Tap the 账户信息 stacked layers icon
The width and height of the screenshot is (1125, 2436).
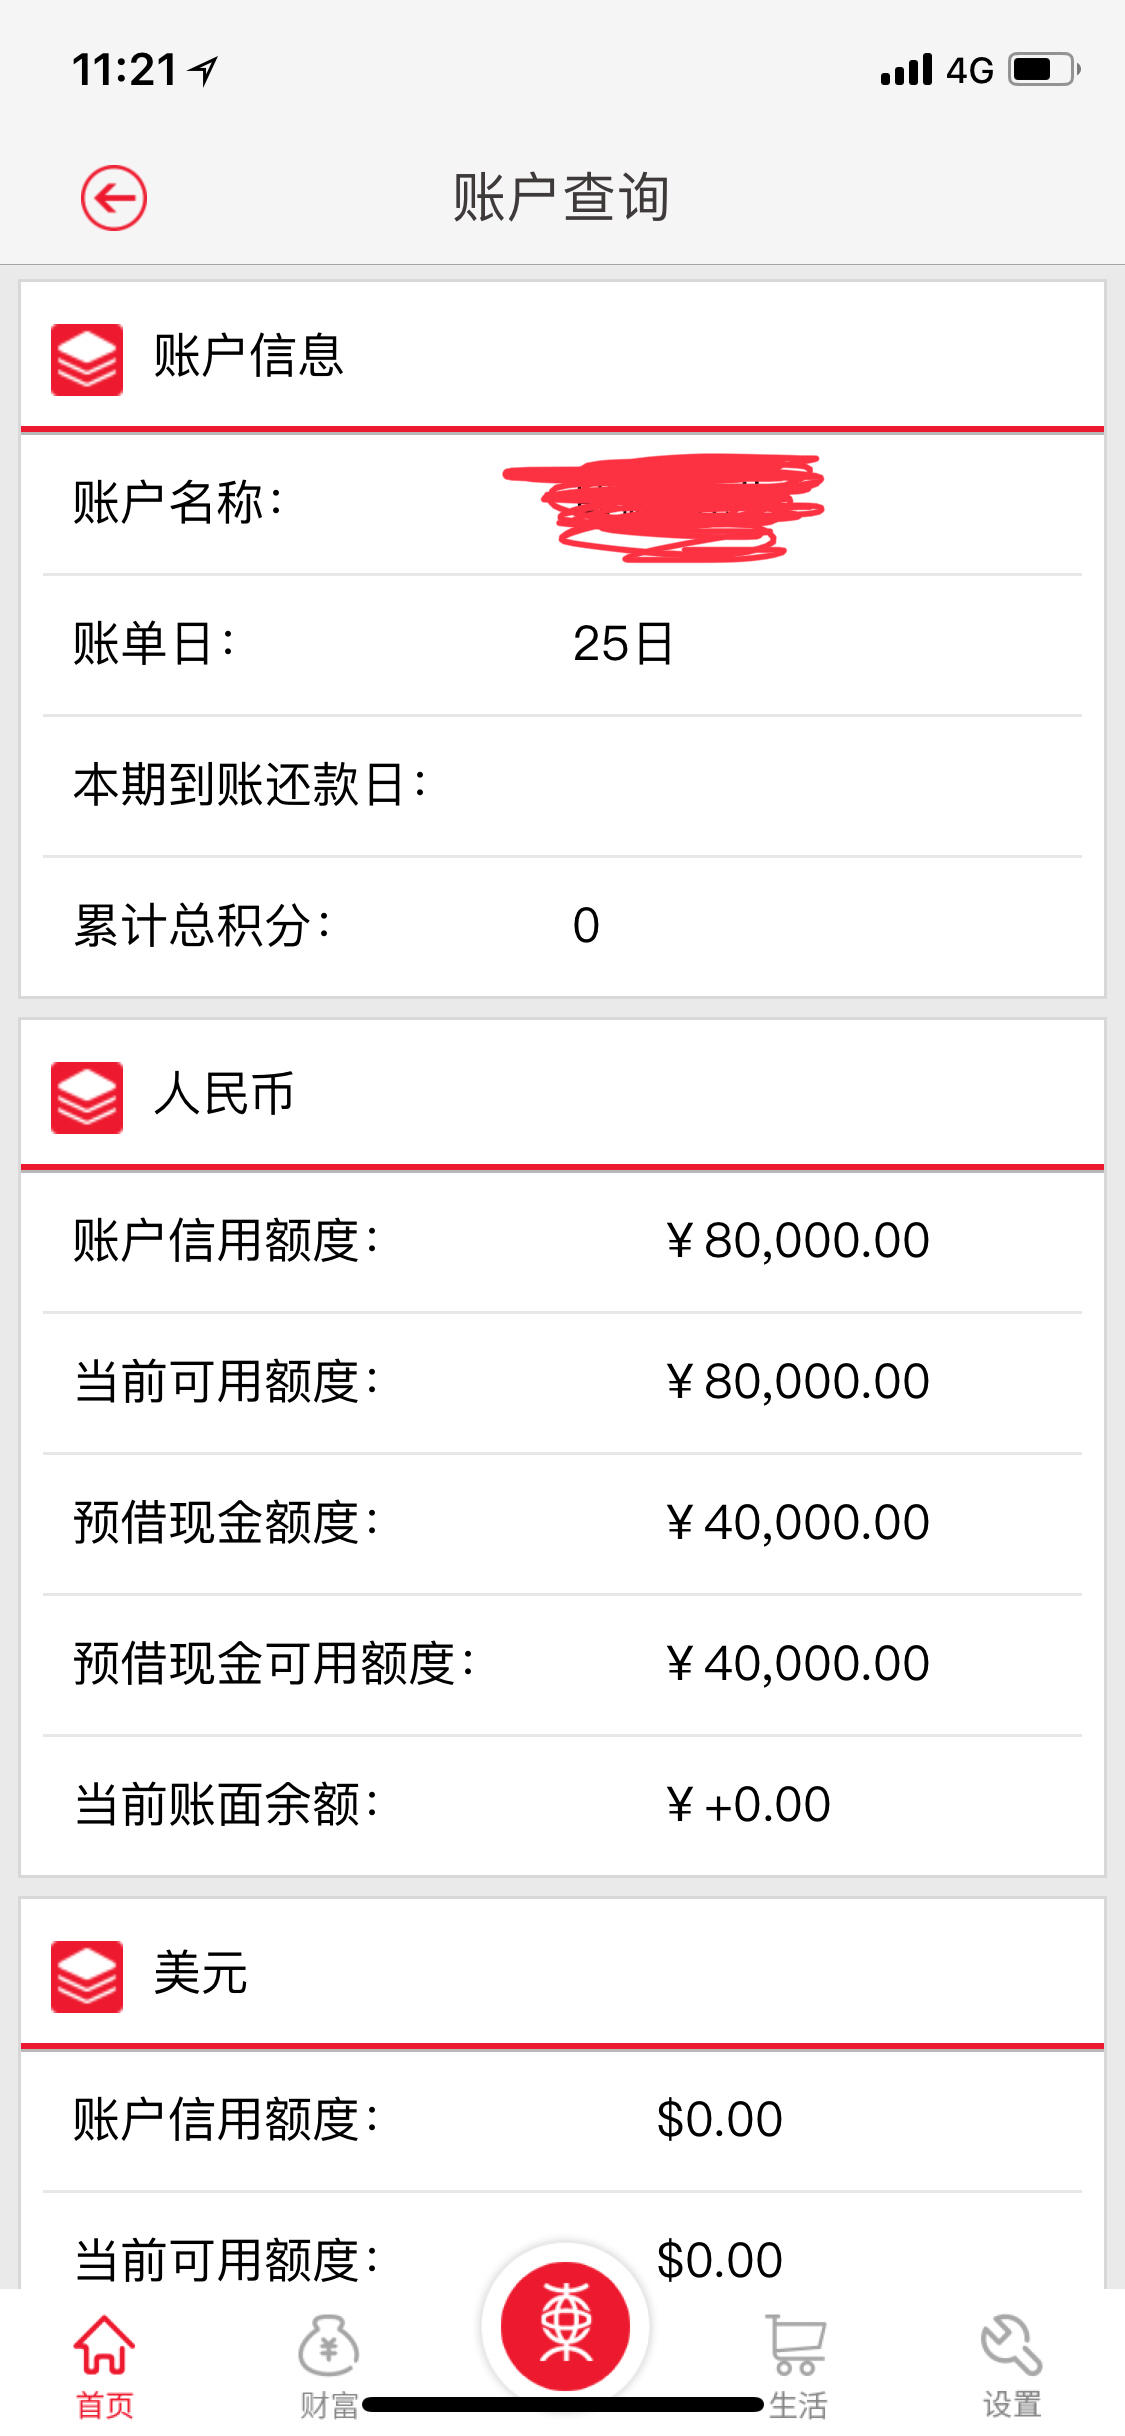point(87,360)
